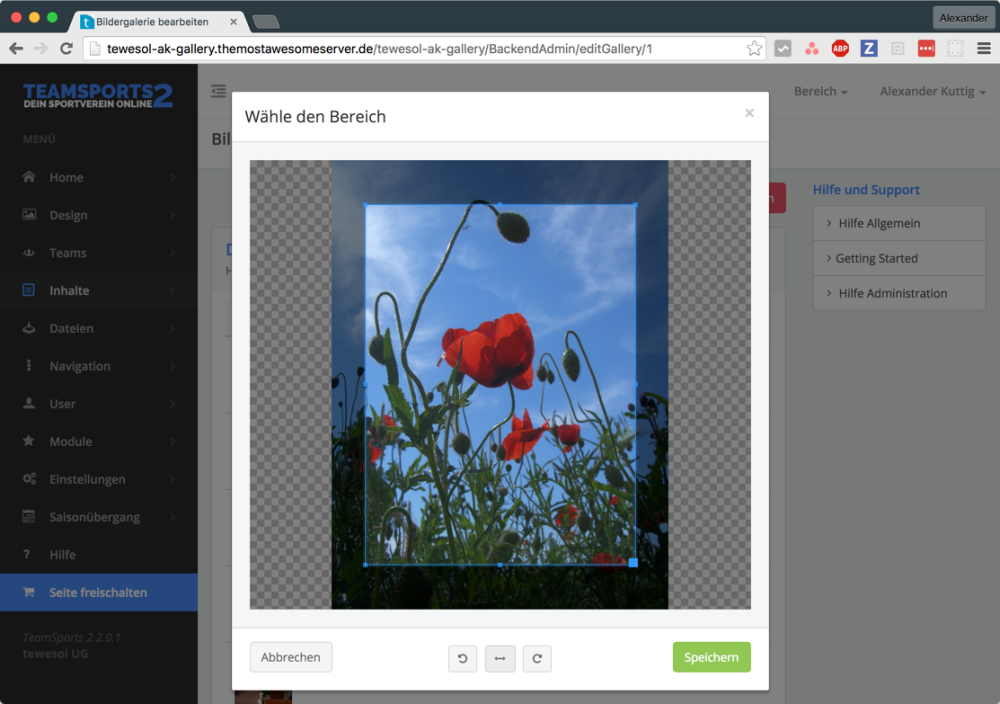The image size is (1000, 704).
Task: Open the Chrome hamburger menu
Action: click(983, 48)
